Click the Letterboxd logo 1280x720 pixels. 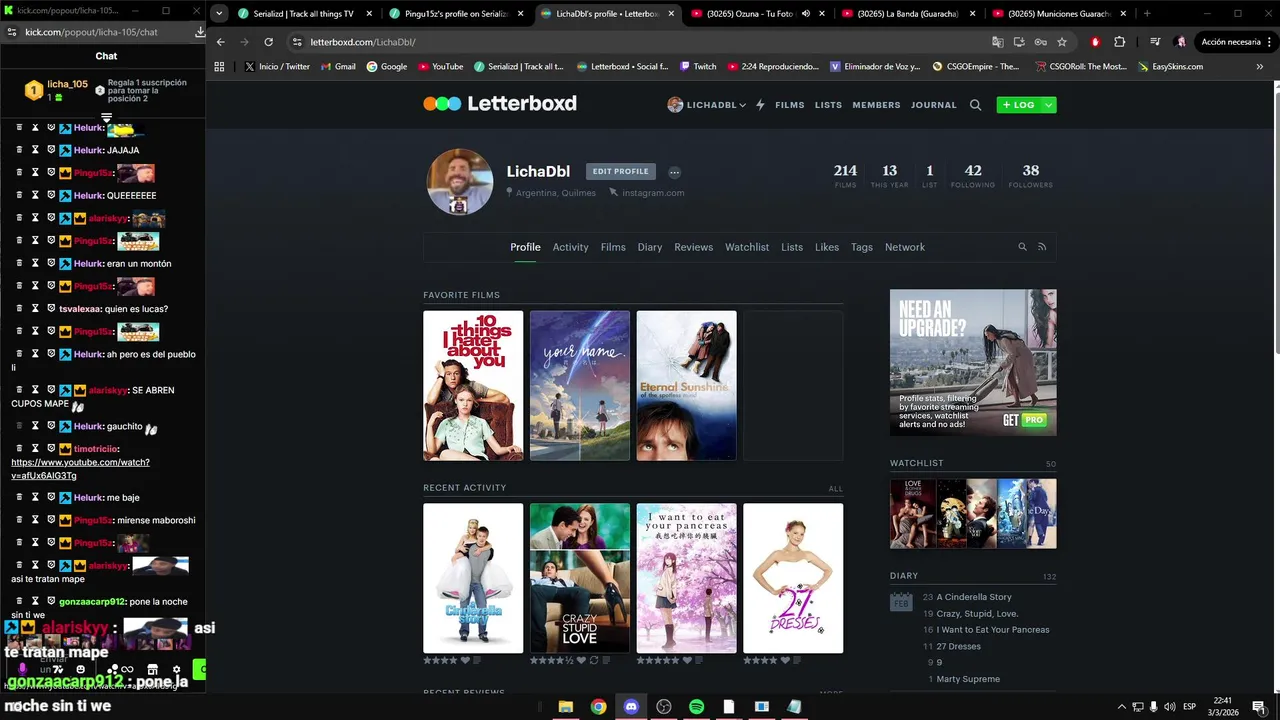click(500, 103)
